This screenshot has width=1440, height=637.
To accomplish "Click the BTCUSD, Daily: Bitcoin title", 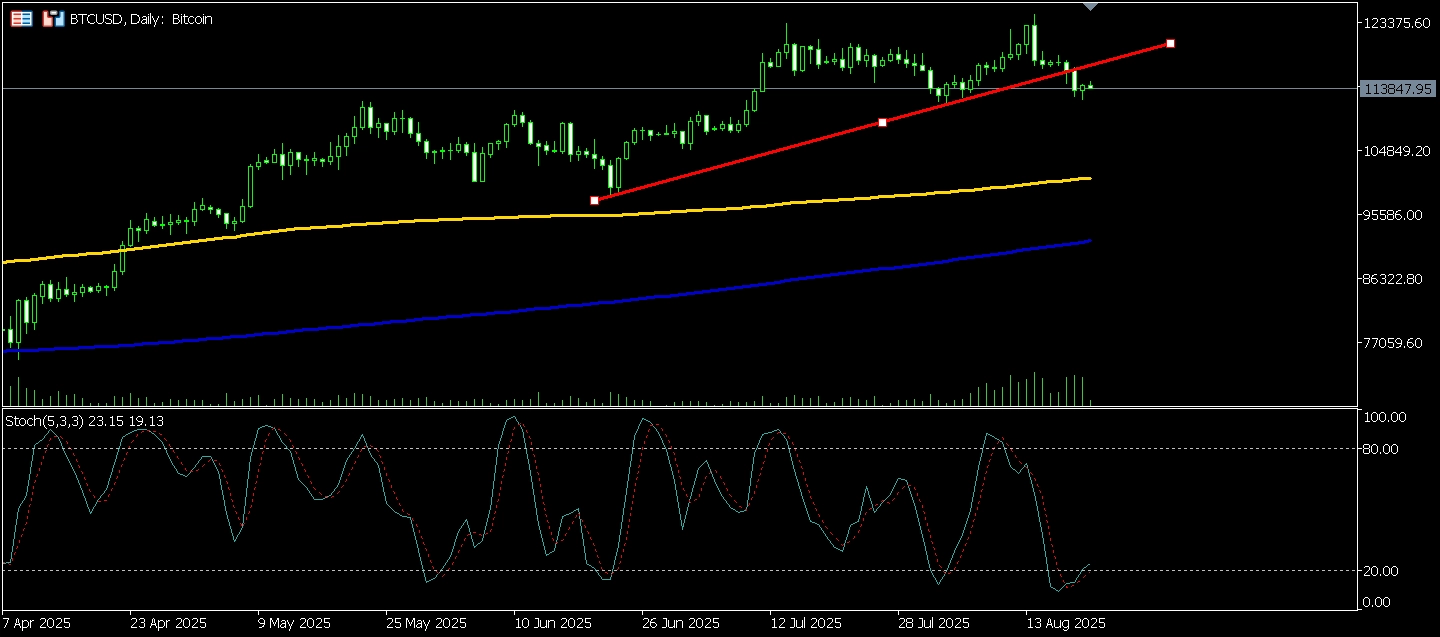I will 141,19.
